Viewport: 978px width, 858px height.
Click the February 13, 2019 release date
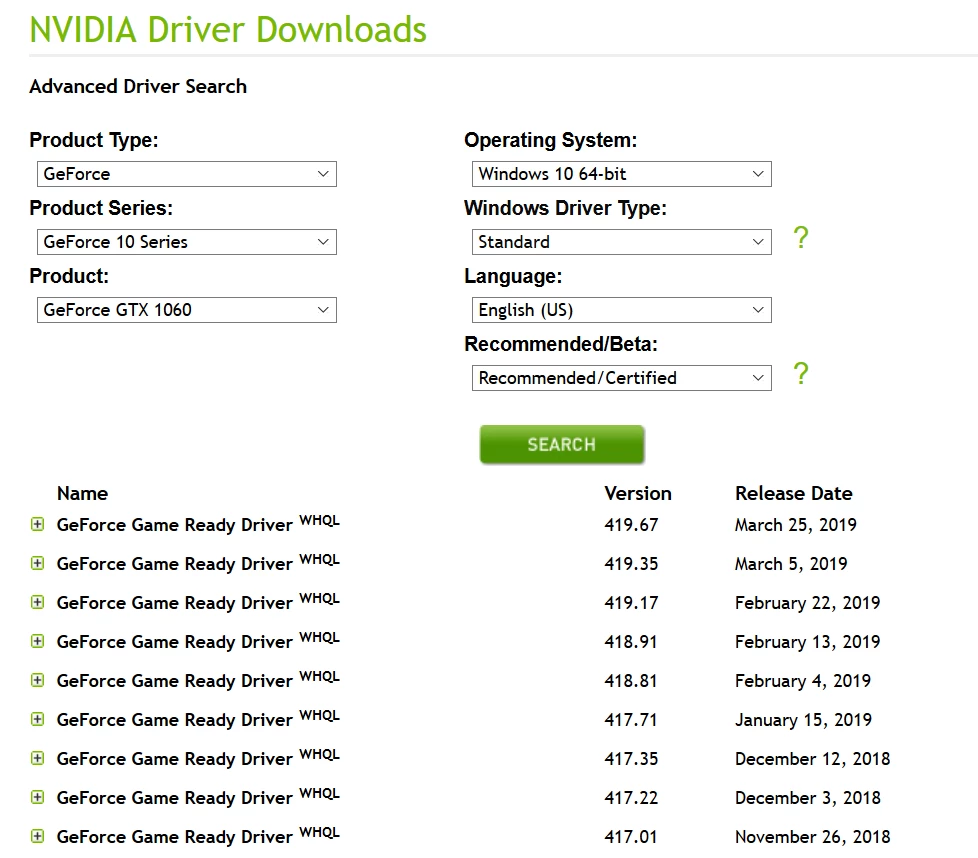pyautogui.click(x=808, y=642)
